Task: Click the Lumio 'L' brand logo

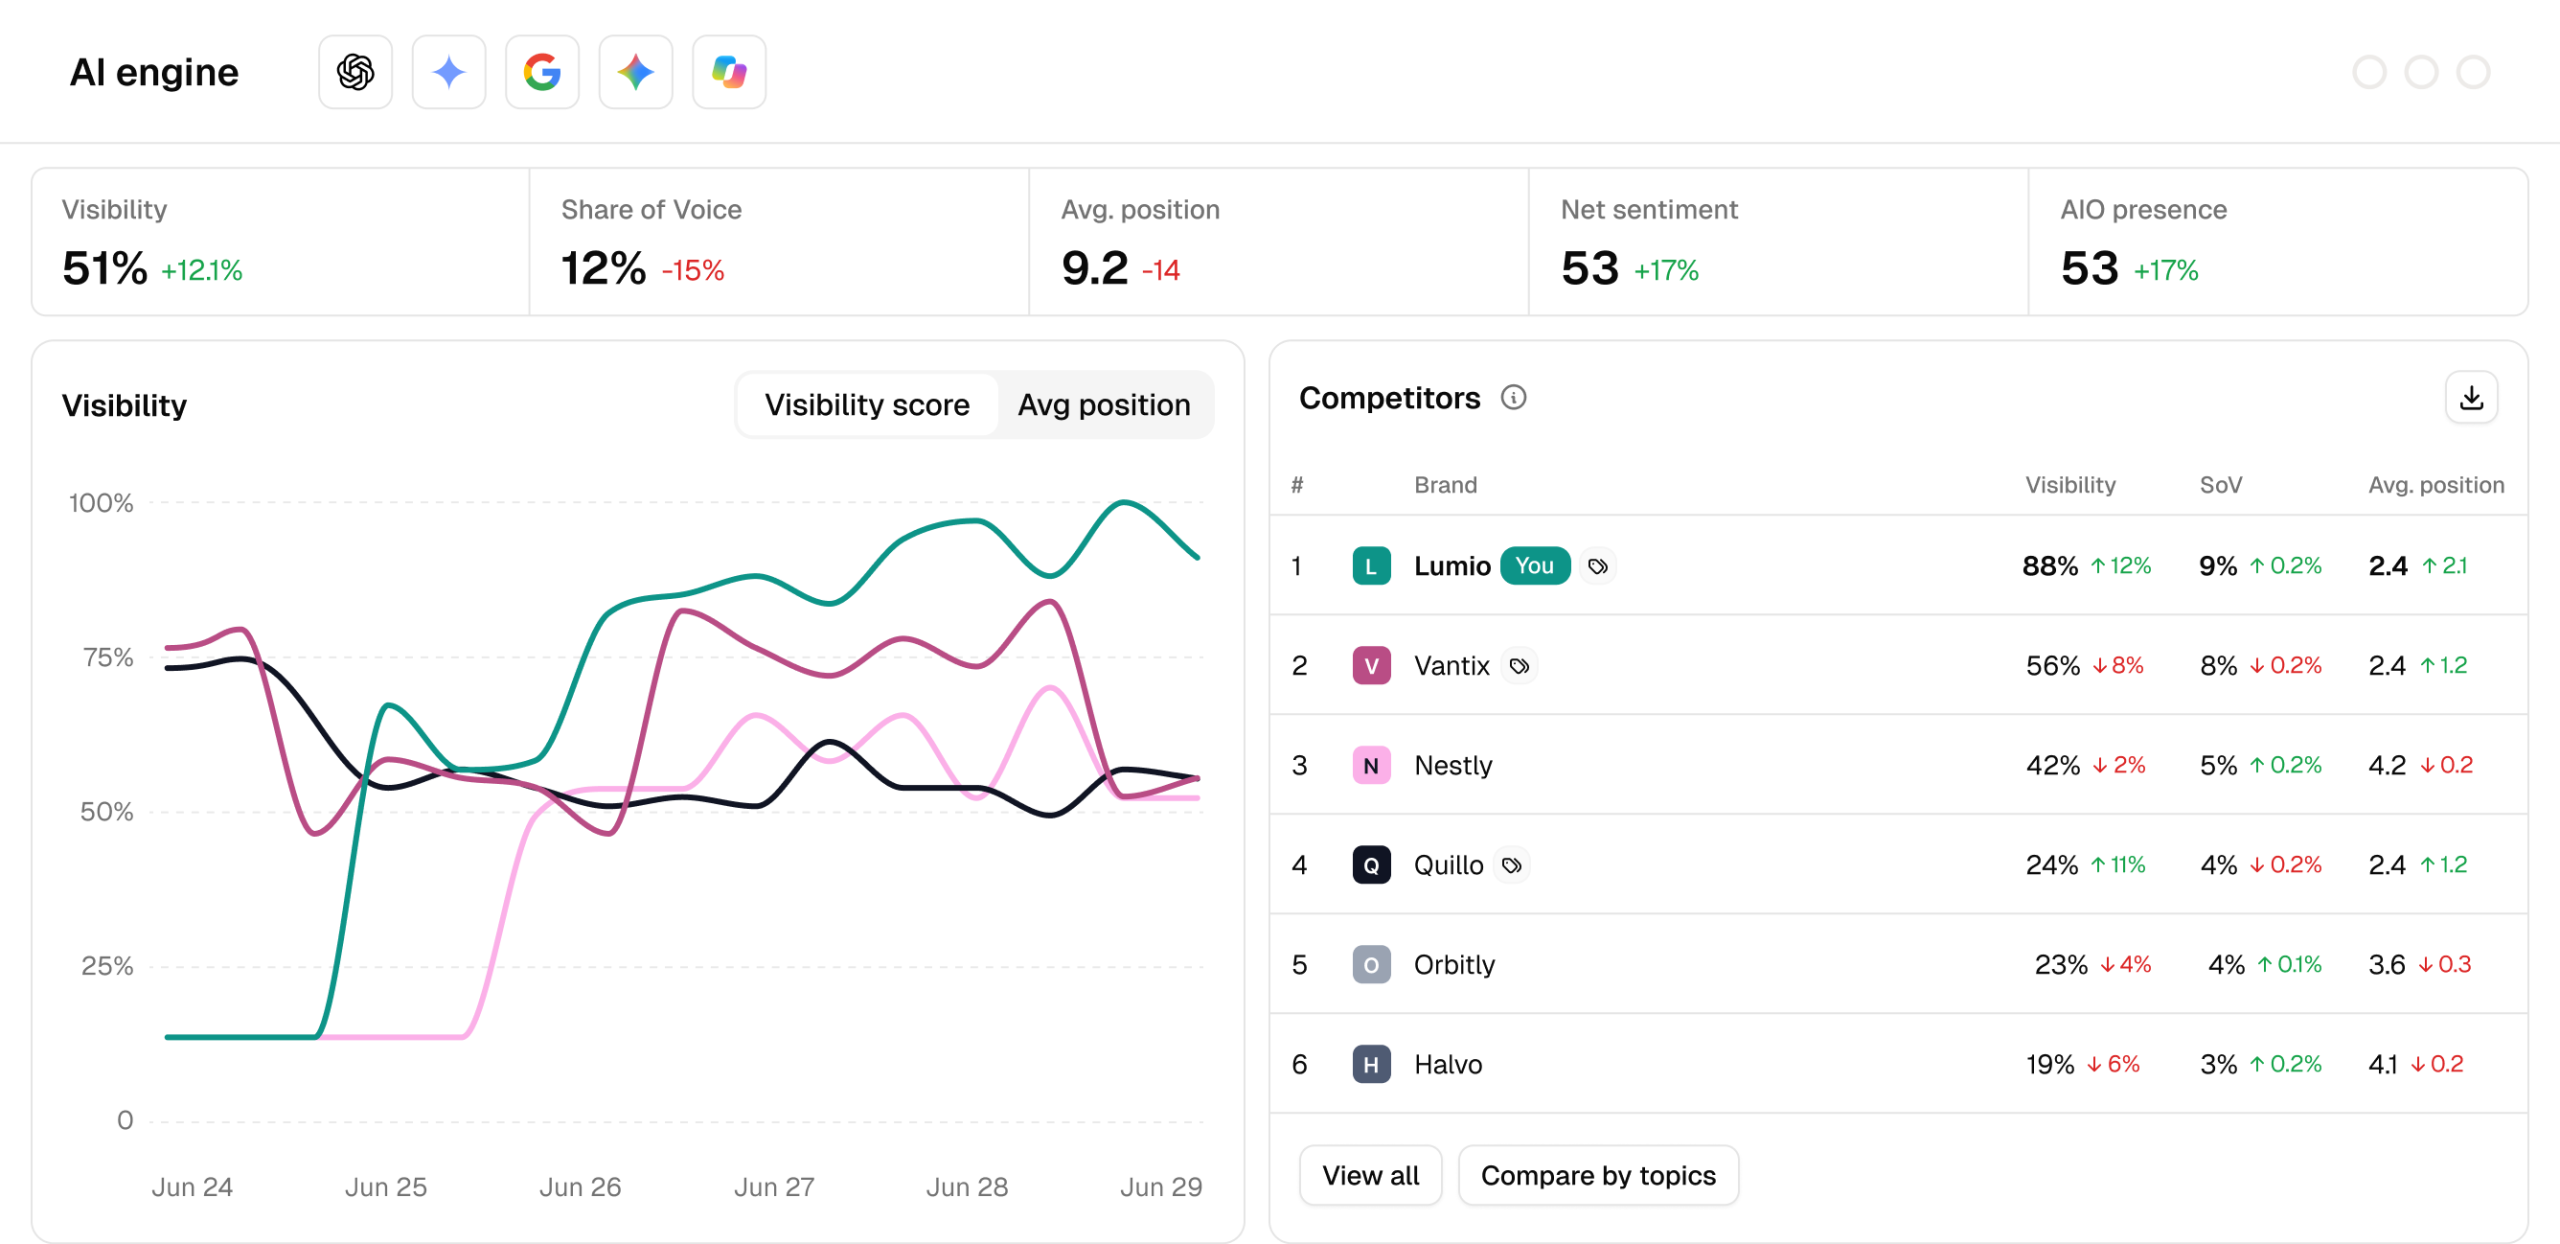Action: point(1371,566)
